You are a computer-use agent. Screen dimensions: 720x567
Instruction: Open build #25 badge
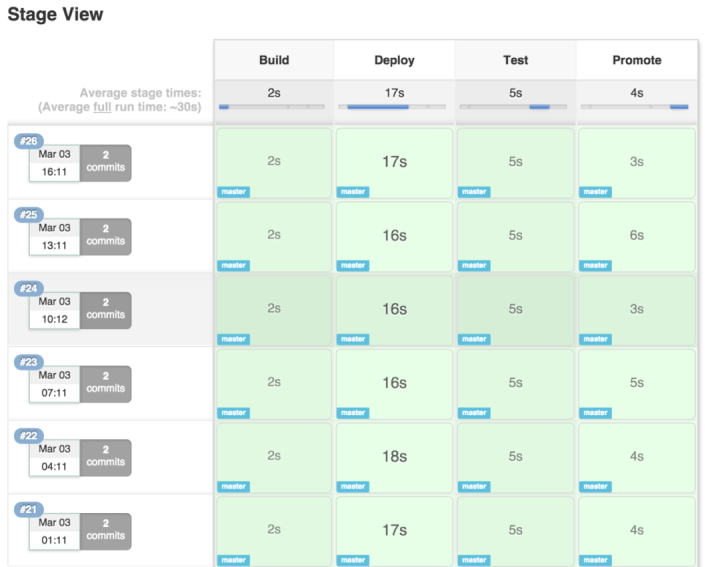click(x=27, y=215)
